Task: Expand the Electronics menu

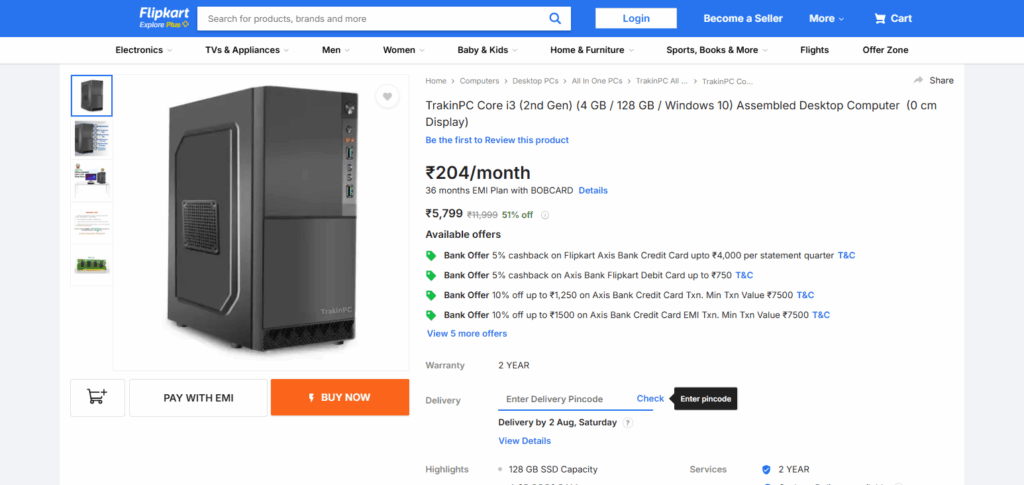Action: pyautogui.click(x=144, y=50)
